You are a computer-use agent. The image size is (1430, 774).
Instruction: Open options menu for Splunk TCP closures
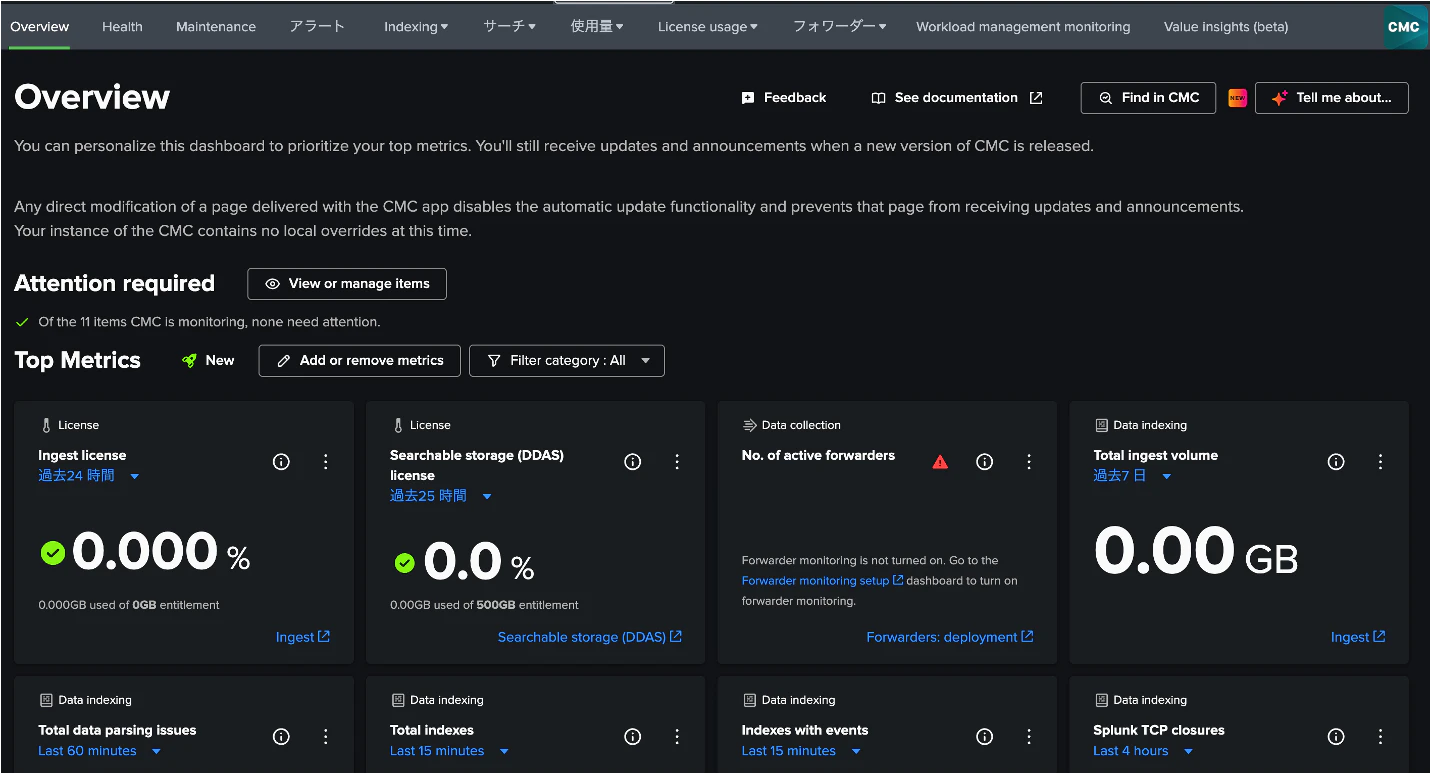[x=1380, y=737]
